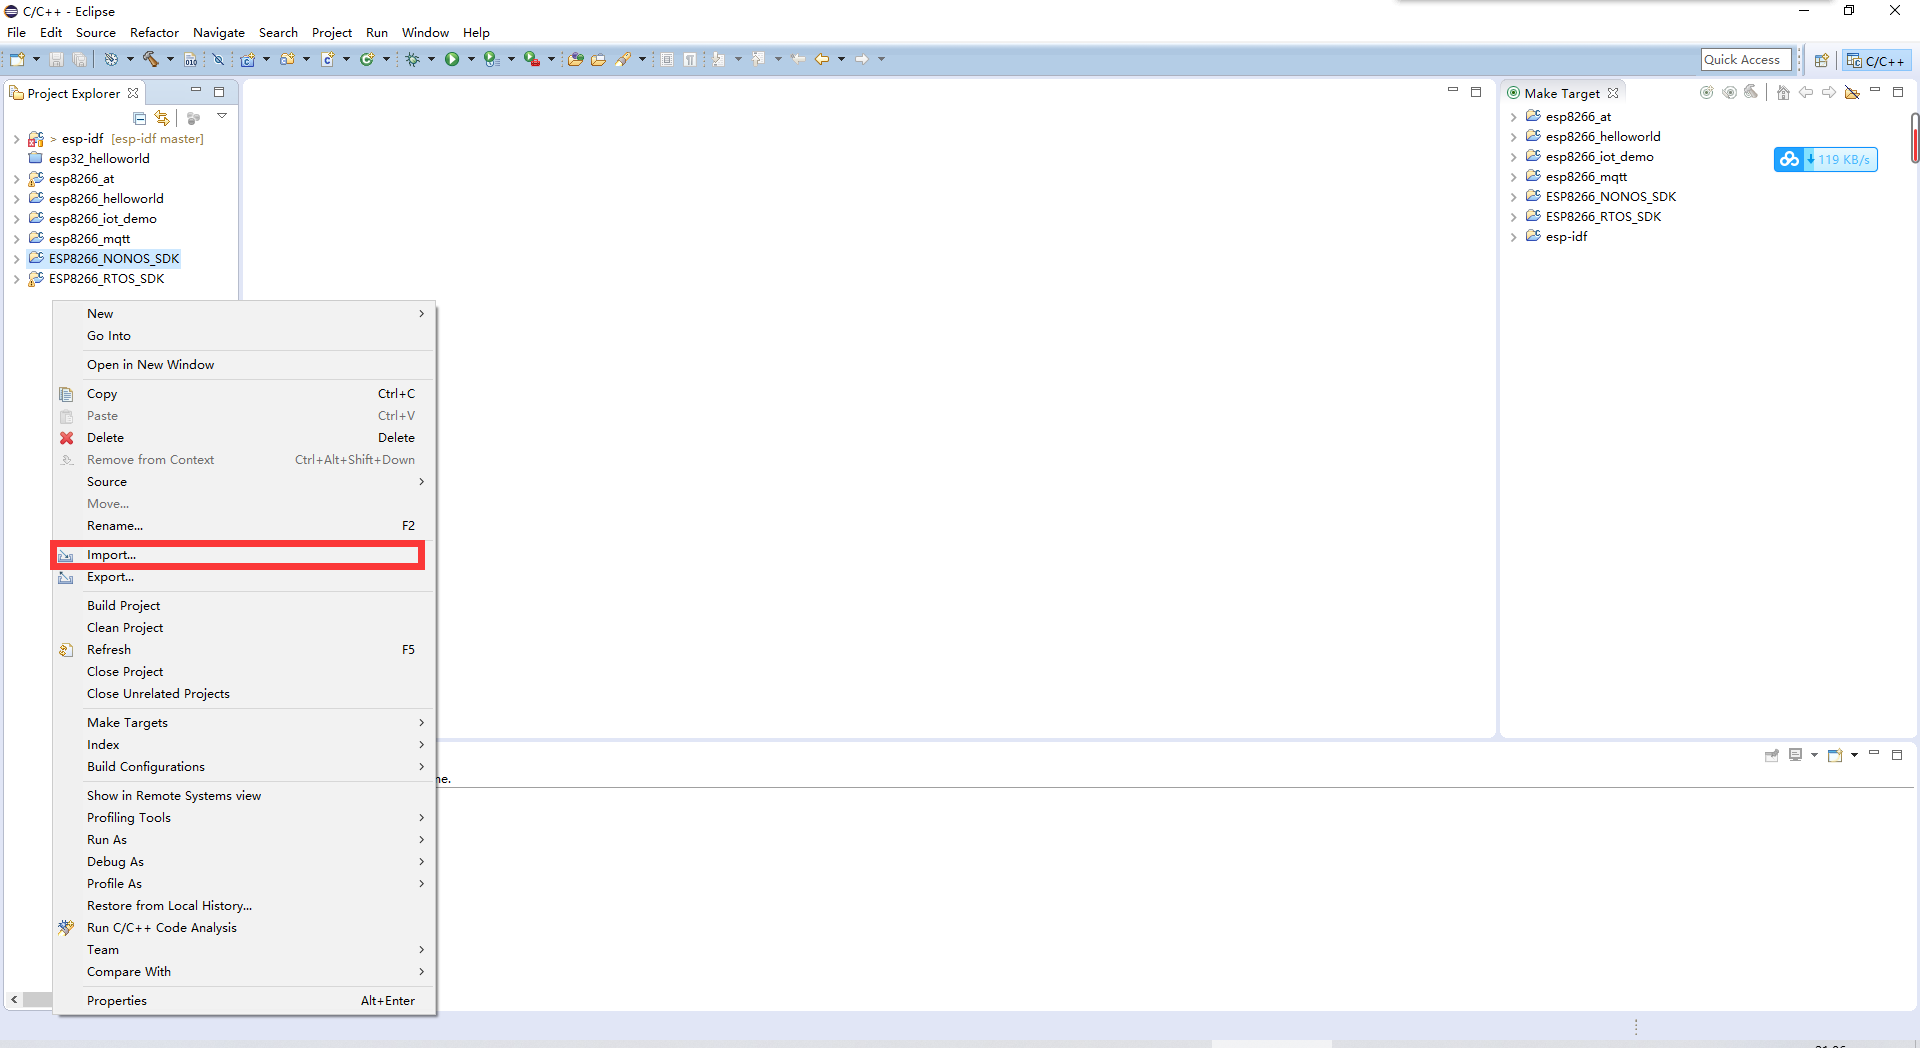Image resolution: width=1920 pixels, height=1048 pixels.
Task: Open Properties from the context menu
Action: pos(244,1001)
